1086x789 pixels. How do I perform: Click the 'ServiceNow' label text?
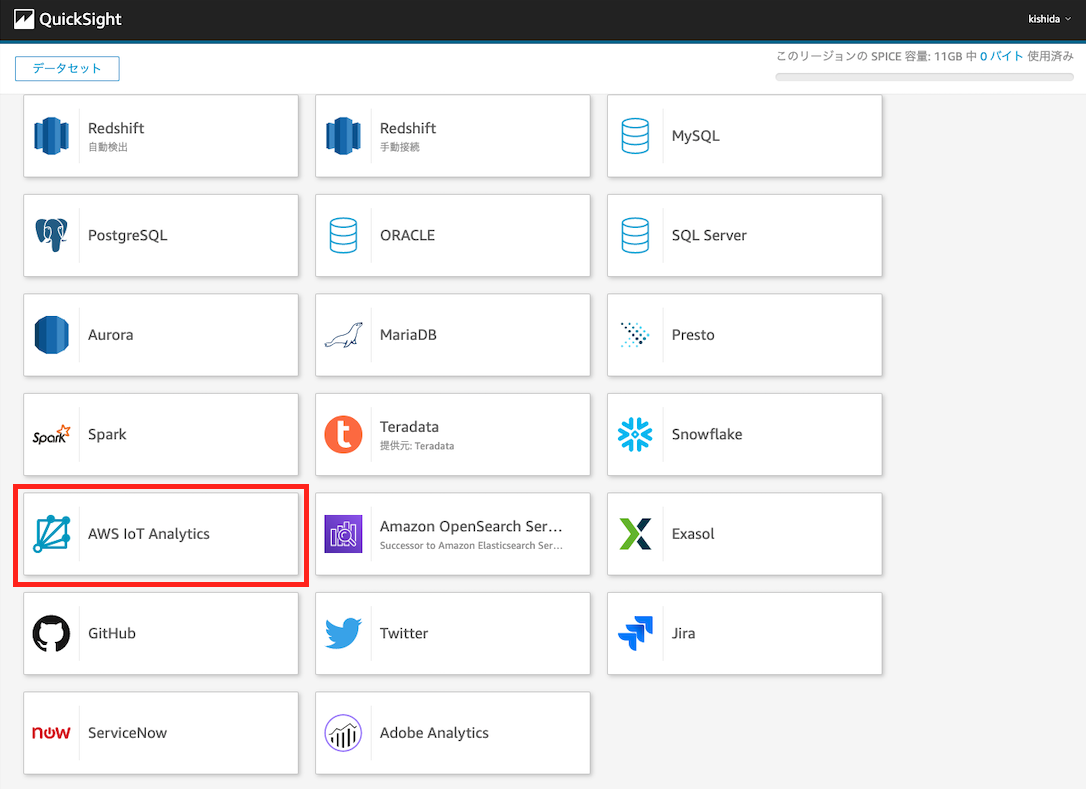coord(127,733)
